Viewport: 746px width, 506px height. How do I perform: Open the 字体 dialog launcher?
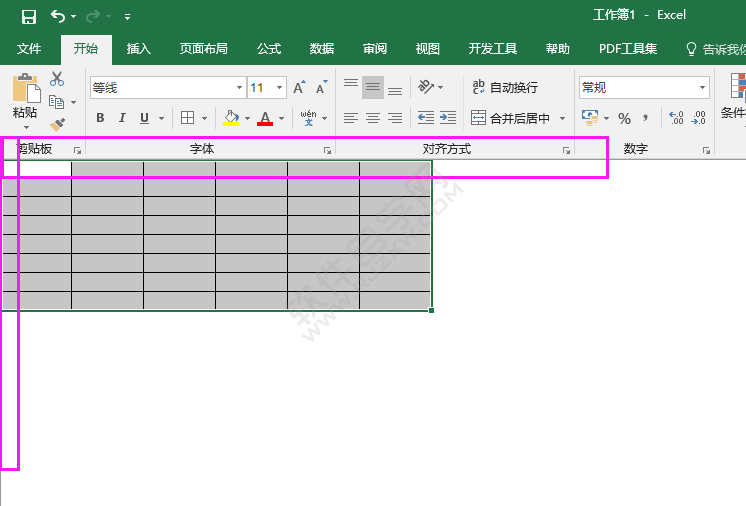pyautogui.click(x=327, y=150)
